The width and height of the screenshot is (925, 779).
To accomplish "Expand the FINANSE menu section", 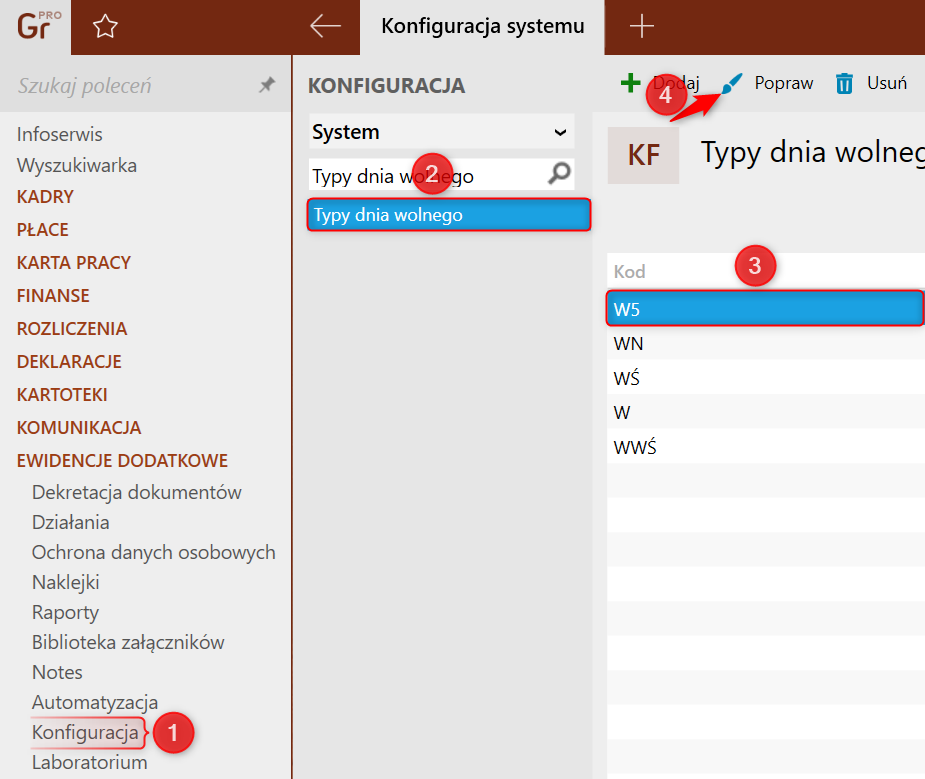I will click(x=53, y=295).
